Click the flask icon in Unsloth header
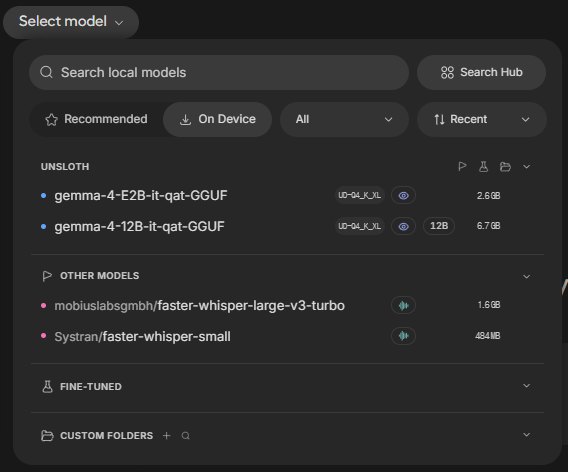The width and height of the screenshot is (568, 472). [x=484, y=167]
